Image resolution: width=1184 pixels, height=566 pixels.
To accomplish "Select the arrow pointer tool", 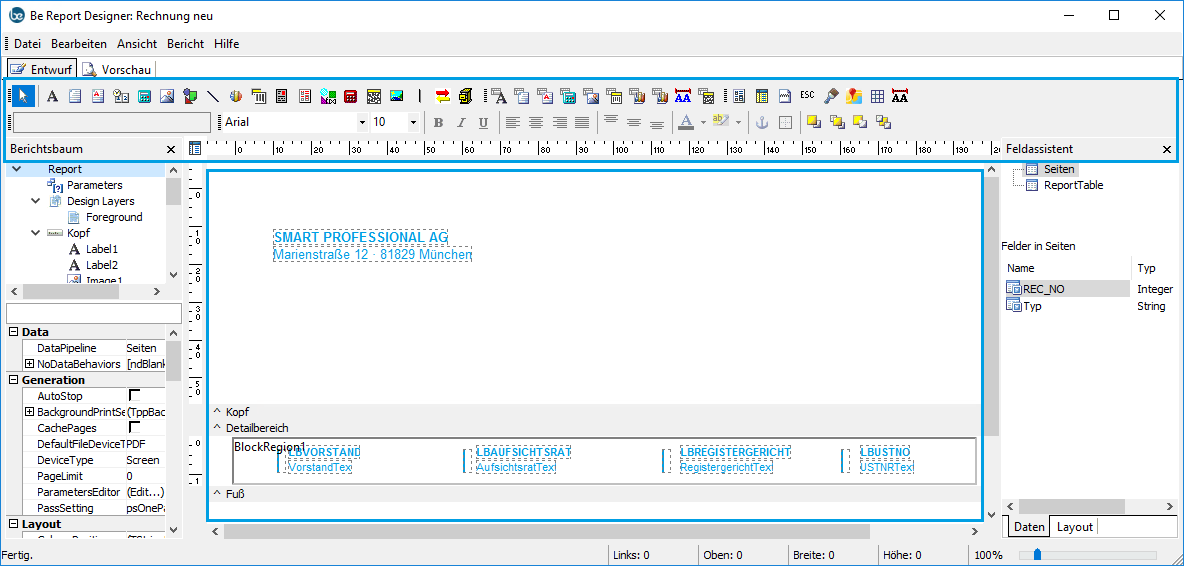I will 24,96.
